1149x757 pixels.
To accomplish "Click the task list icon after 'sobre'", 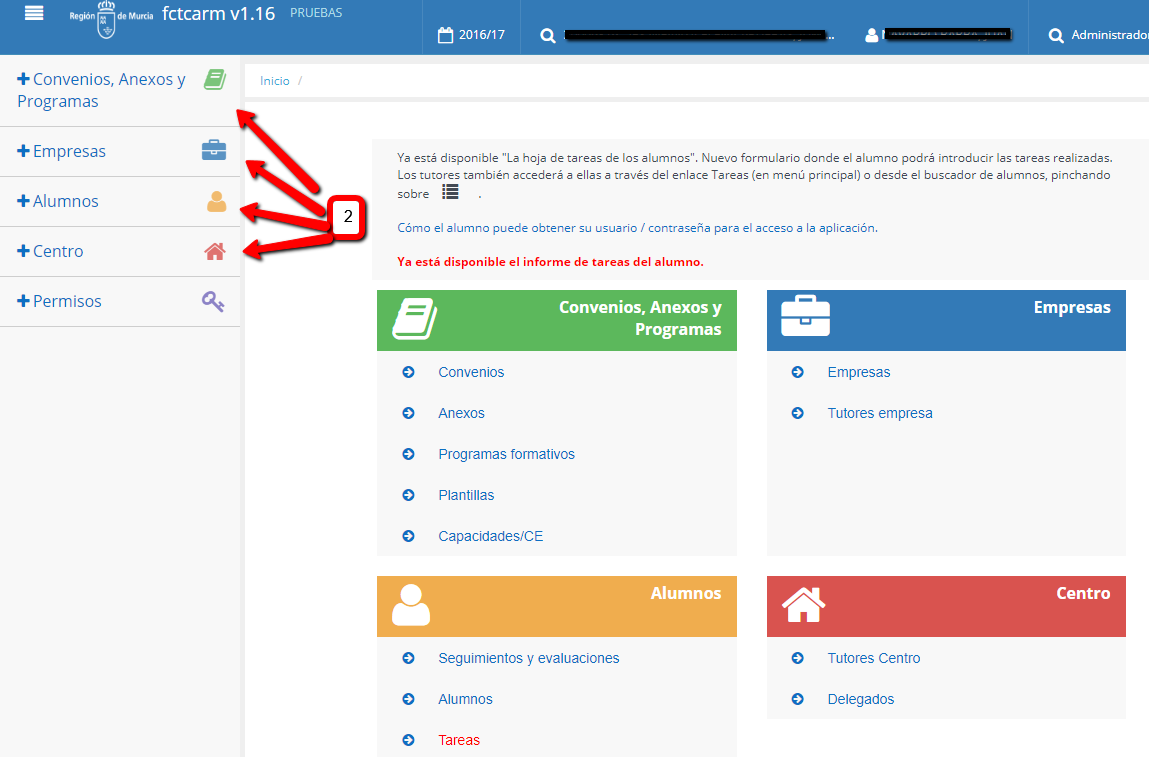I will (450, 192).
